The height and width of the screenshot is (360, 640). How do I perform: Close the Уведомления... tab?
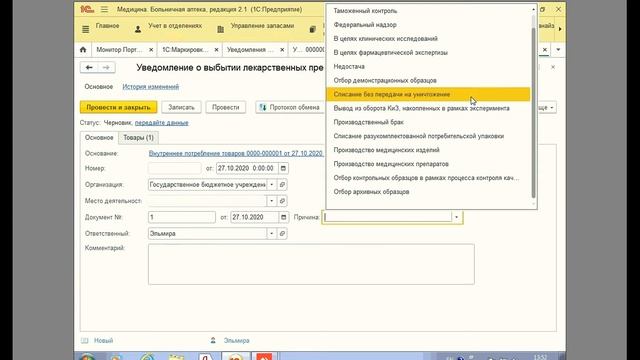click(282, 50)
